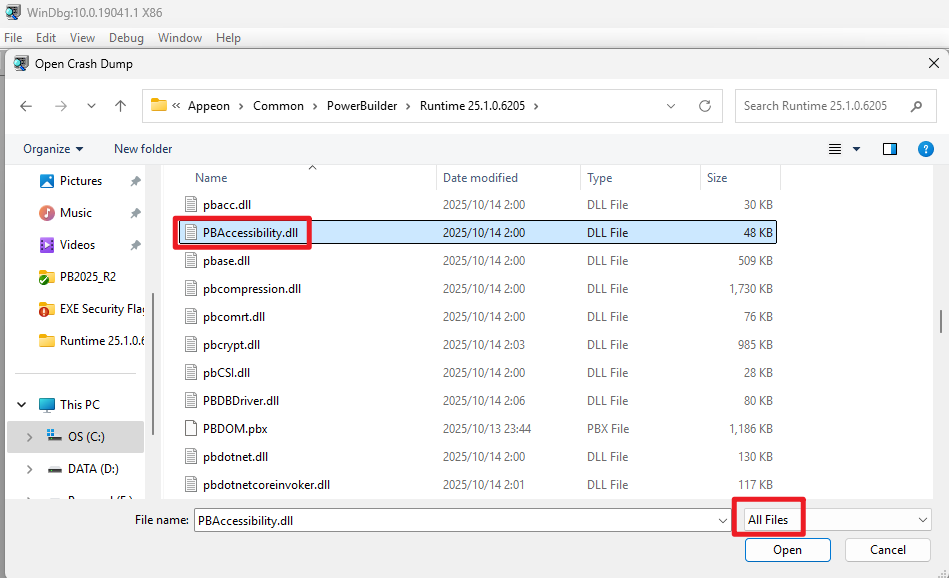Click the Open button
This screenshot has width=949, height=578.
pyautogui.click(x=787, y=550)
